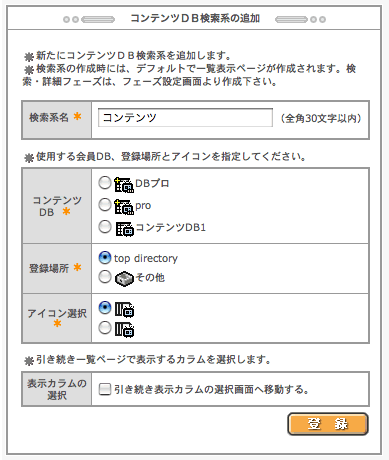The image size is (389, 460).
Task: Click the 登録 register button
Action: (x=328, y=424)
